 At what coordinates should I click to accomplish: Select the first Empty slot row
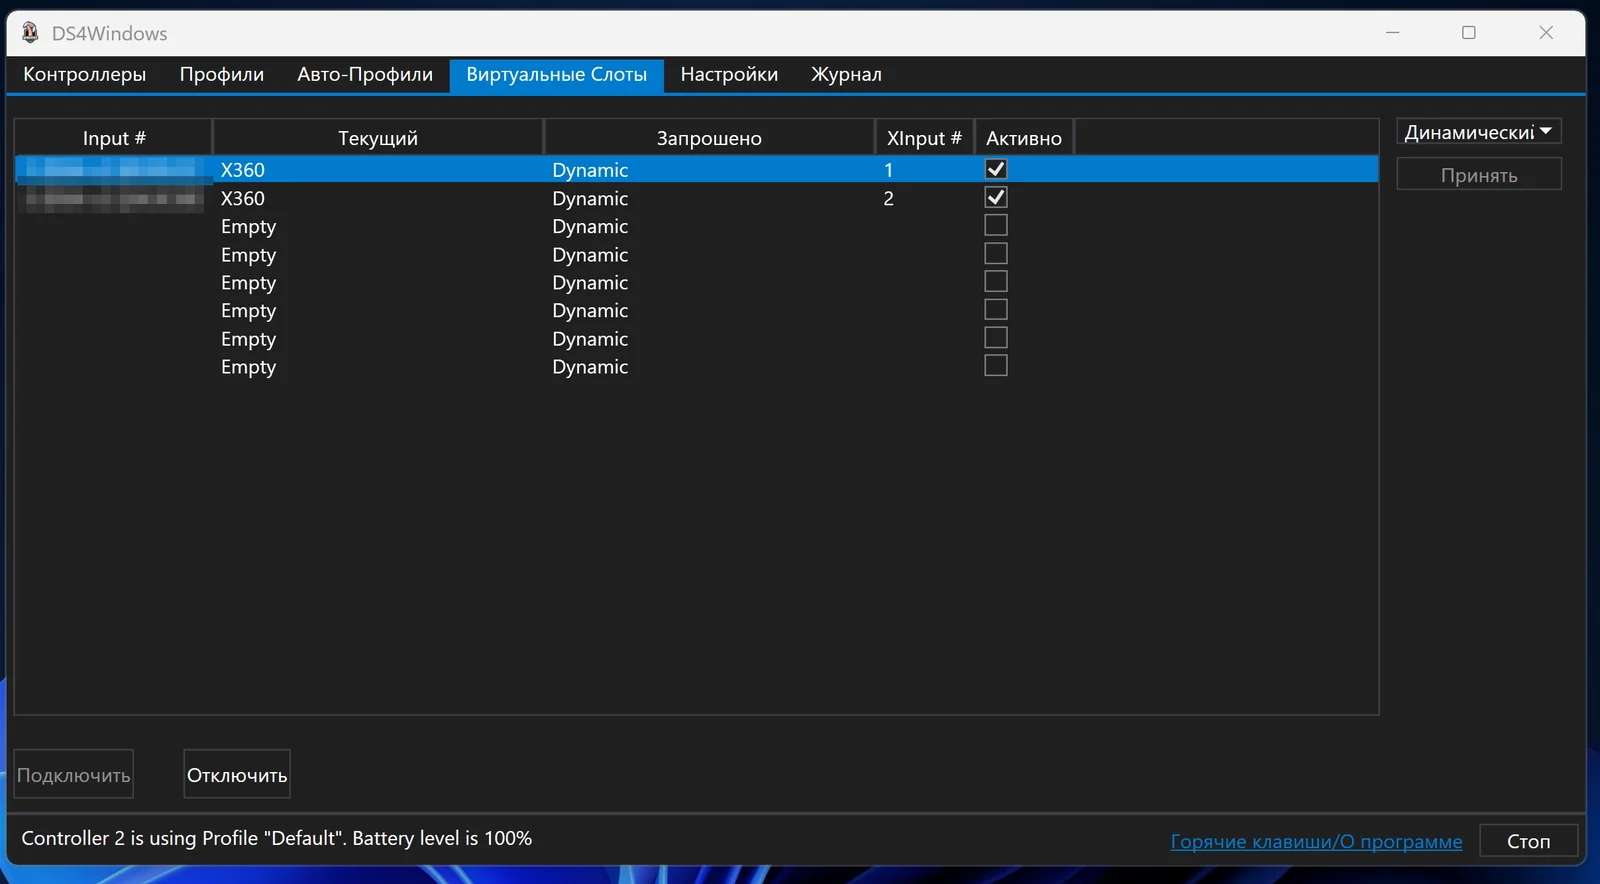click(697, 226)
